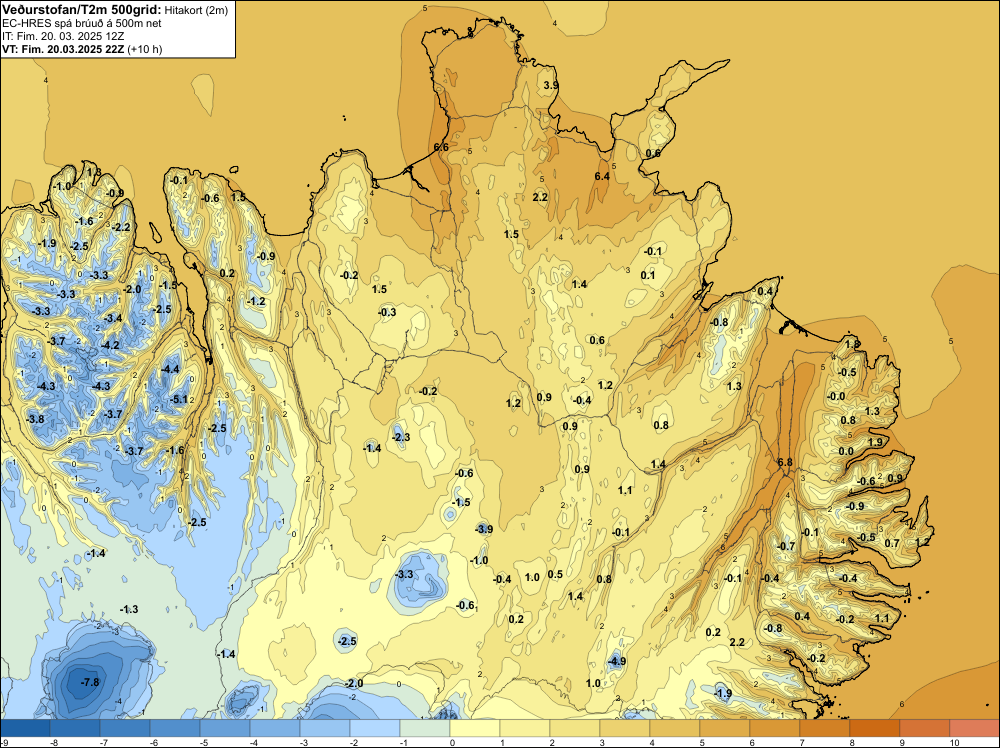Click the temperature value '-3.8'
The image size is (1000, 748).
[36, 419]
